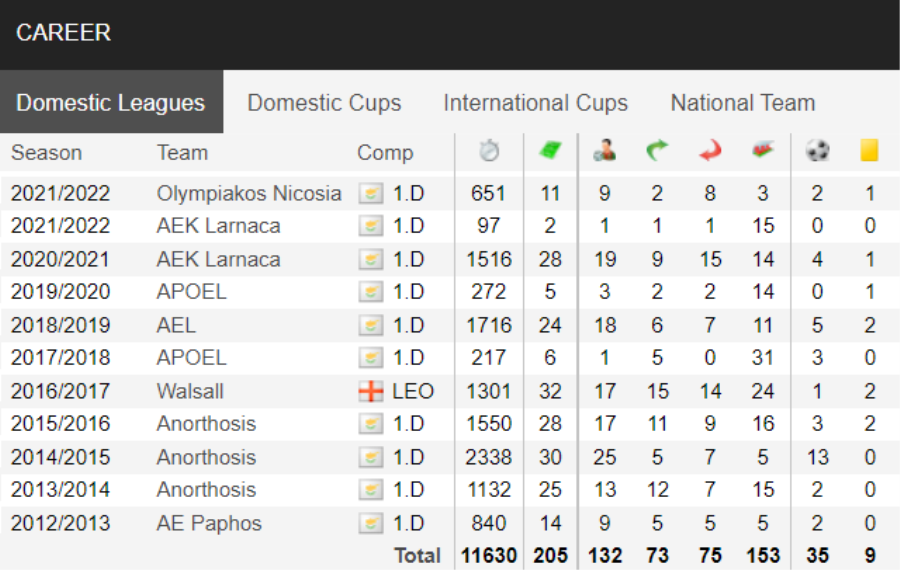Open the Walsall team link
The width and height of the screenshot is (900, 570).
[190, 391]
